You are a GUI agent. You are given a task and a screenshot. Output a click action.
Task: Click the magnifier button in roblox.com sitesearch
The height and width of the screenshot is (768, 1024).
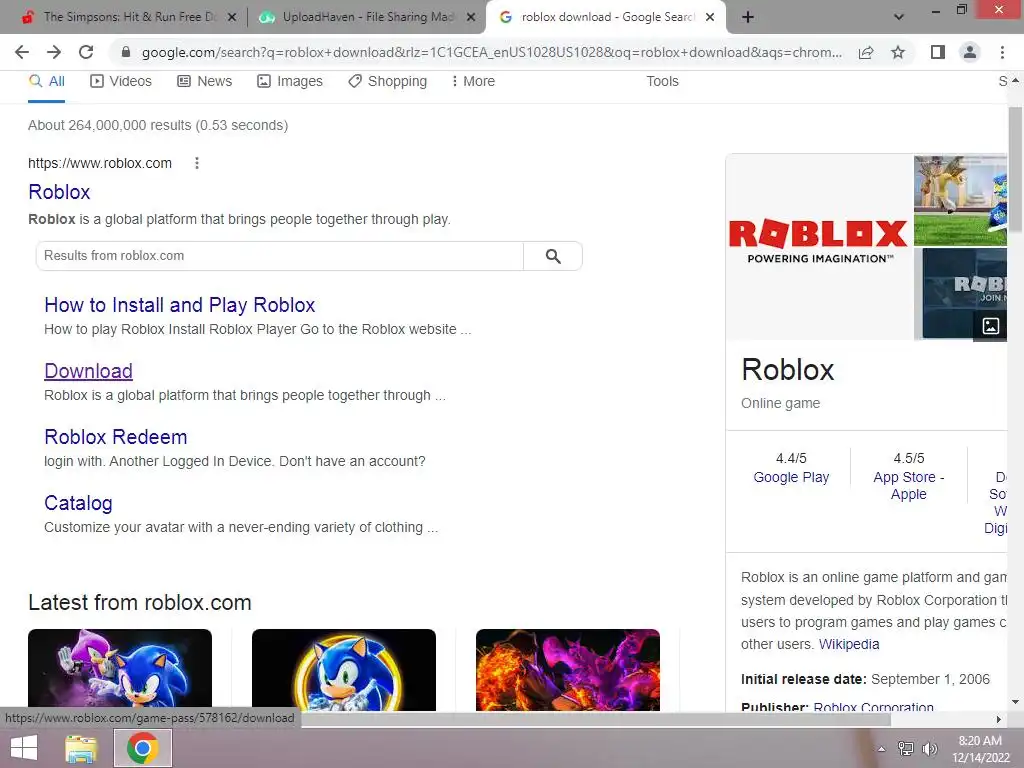point(553,256)
